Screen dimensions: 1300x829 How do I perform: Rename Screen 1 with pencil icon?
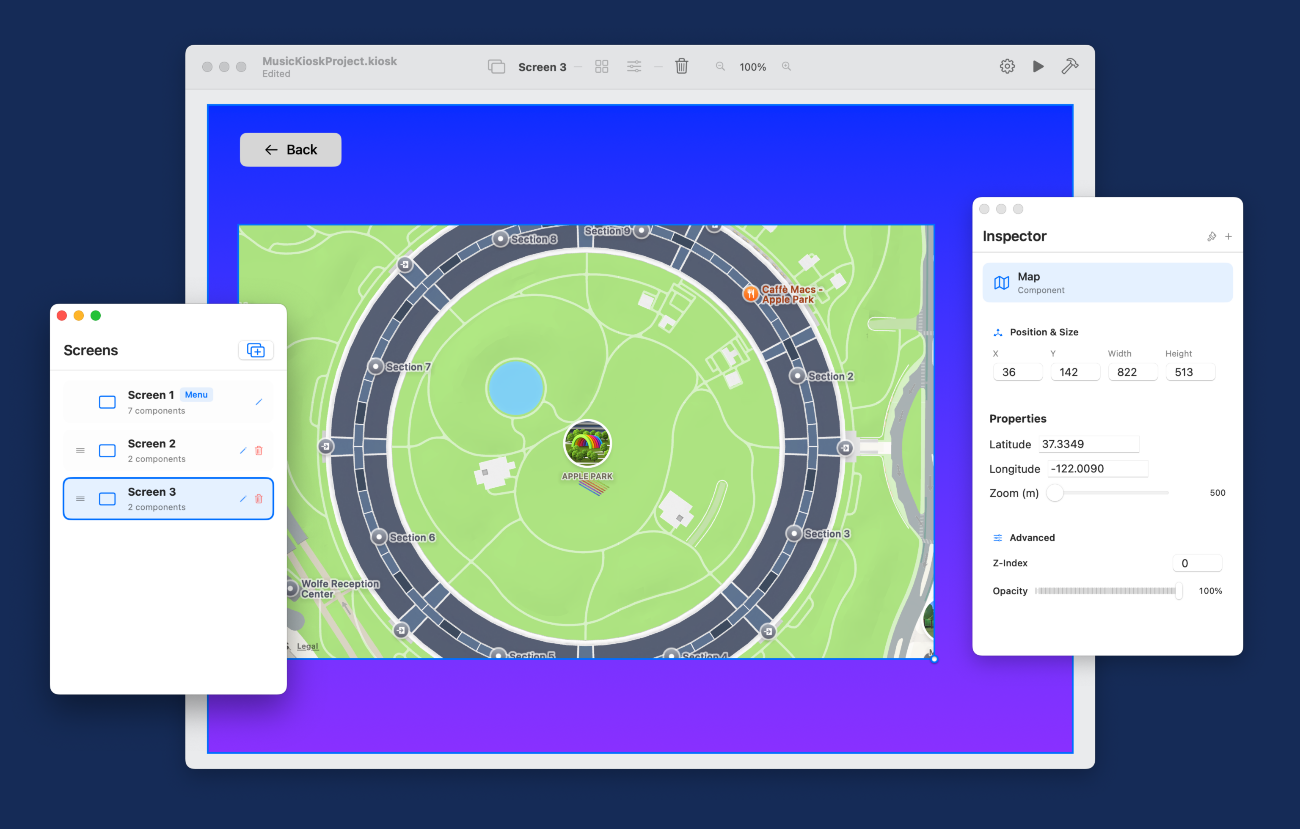coord(259,402)
